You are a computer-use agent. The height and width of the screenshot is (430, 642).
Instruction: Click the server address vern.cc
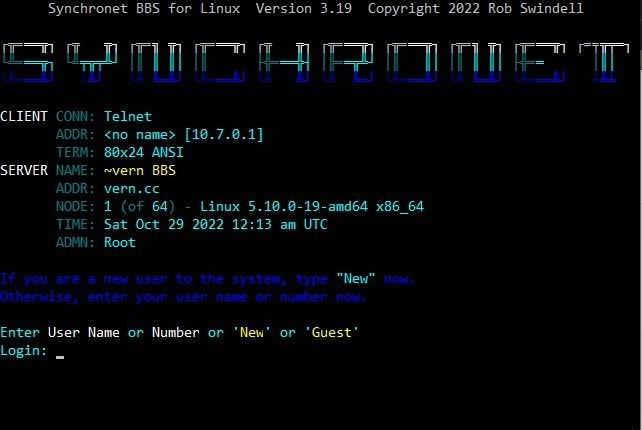(131, 189)
